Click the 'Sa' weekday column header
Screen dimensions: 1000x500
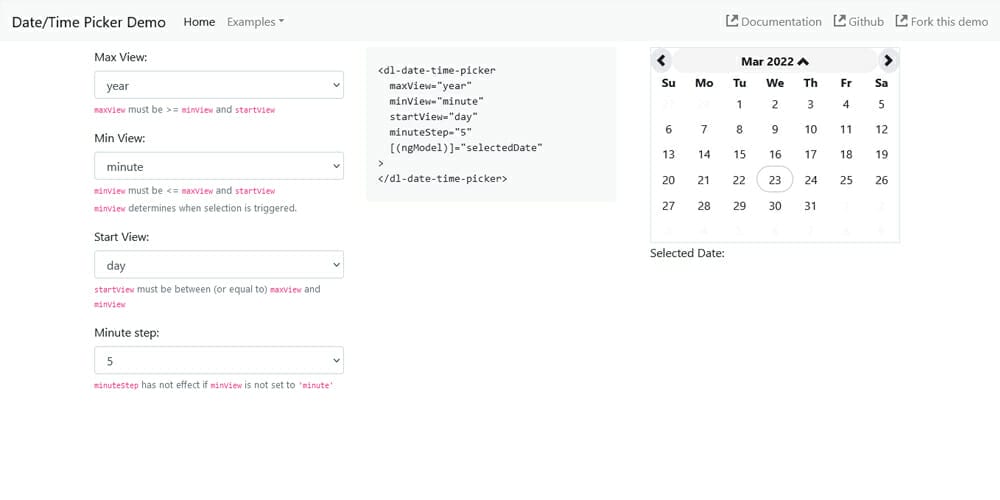[881, 83]
